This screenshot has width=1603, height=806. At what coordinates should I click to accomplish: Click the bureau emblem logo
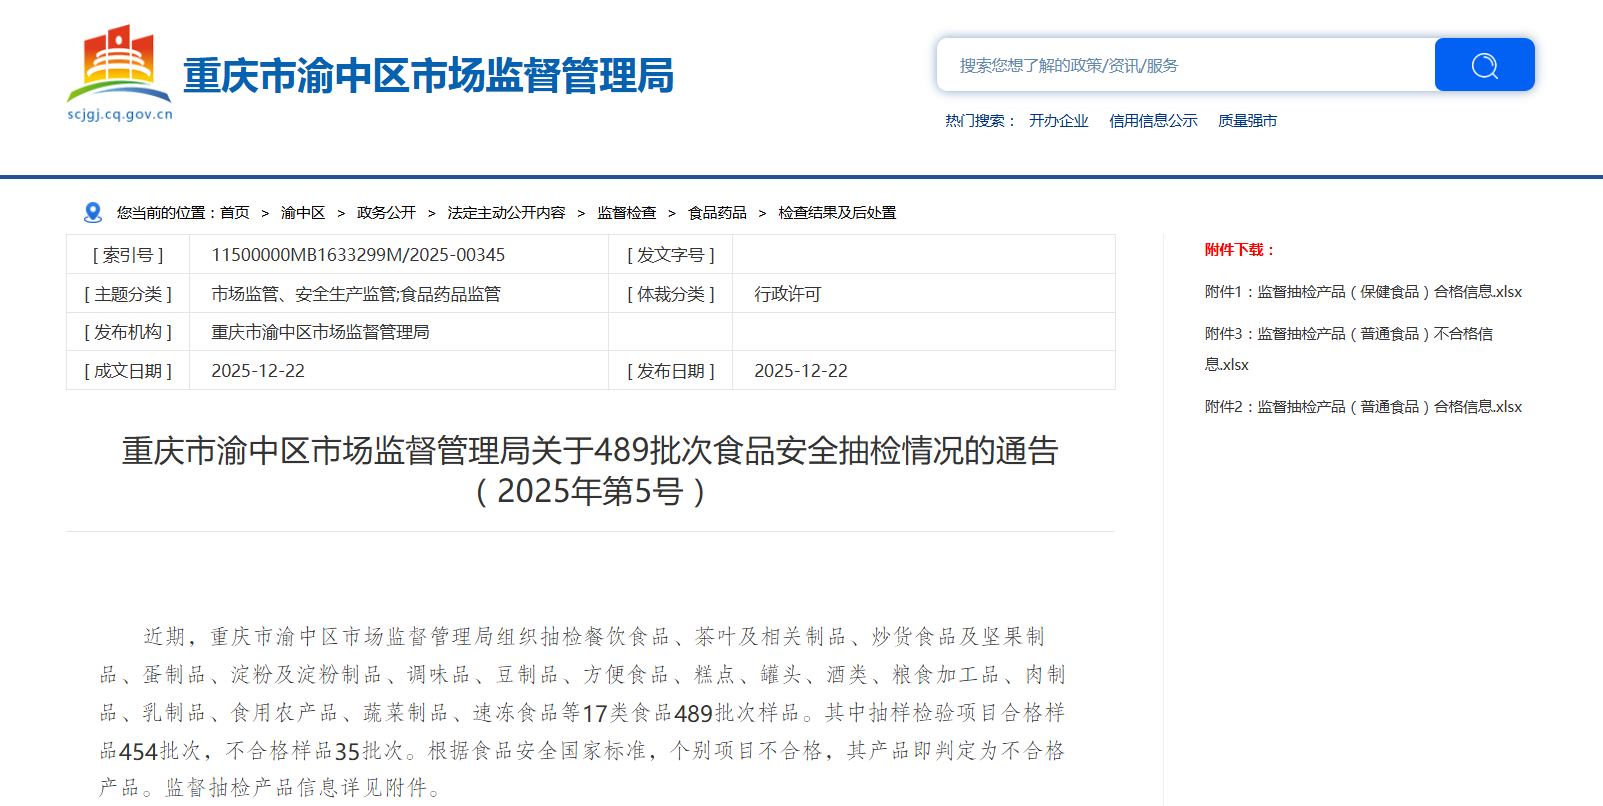tap(119, 64)
